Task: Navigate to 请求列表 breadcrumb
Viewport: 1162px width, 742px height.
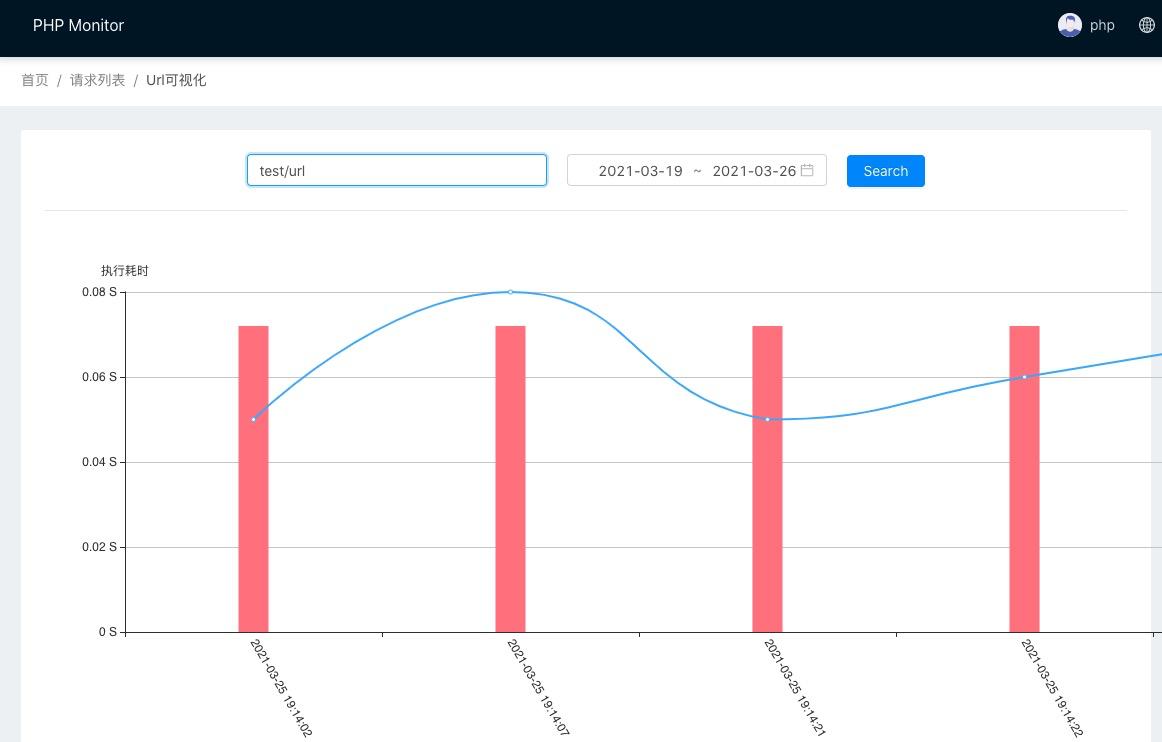Action: pos(97,80)
